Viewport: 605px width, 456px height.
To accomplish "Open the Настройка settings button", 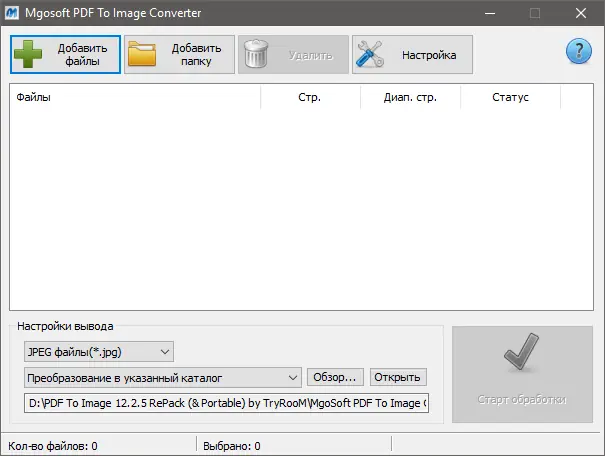I will click(x=412, y=54).
